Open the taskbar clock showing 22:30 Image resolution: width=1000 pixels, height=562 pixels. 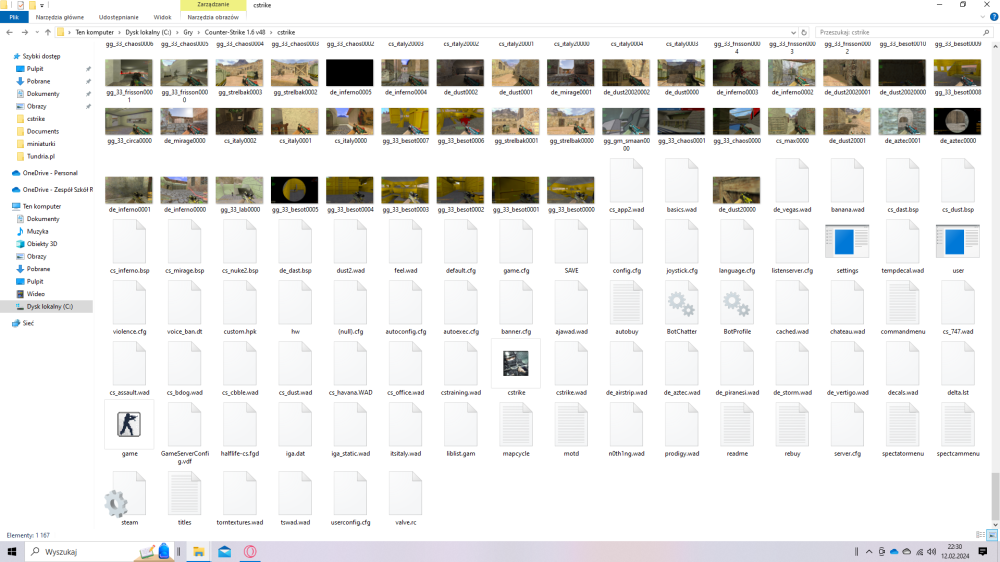point(955,552)
